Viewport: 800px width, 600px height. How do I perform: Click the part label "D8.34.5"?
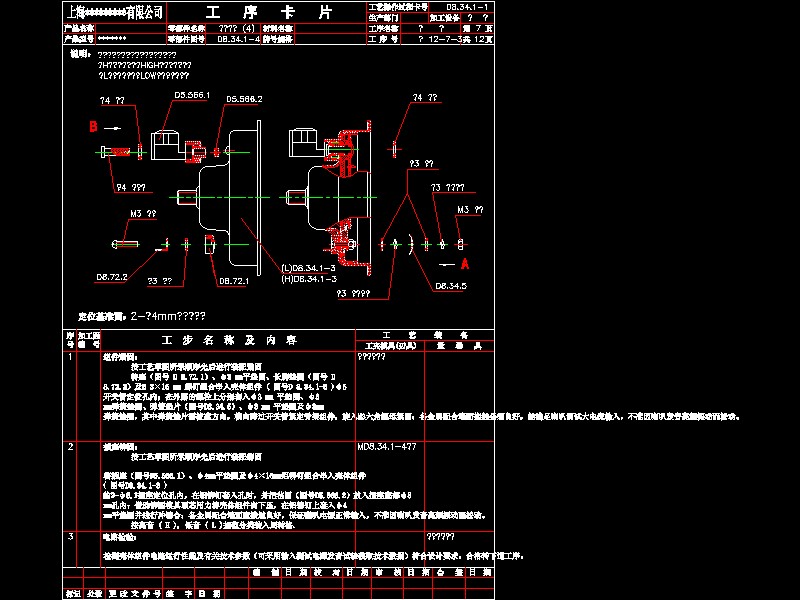coord(451,286)
